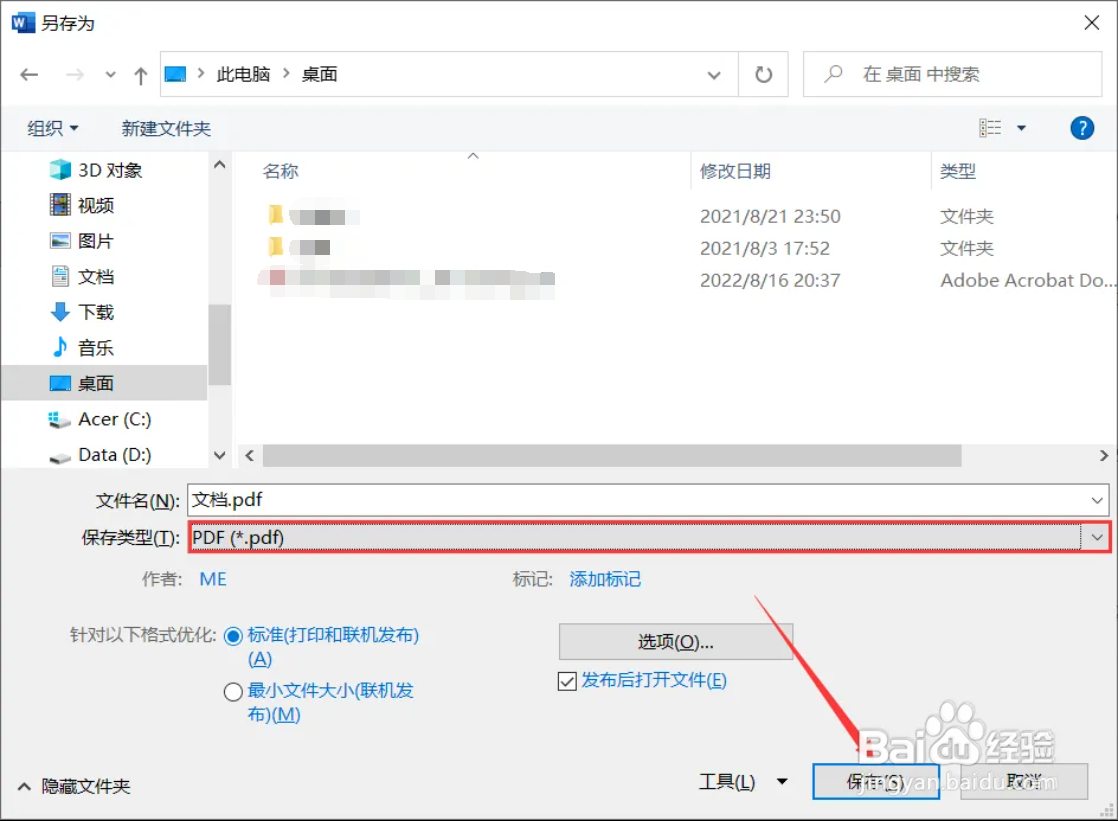Open the help button in dialog corner
The image size is (1118, 821).
coord(1081,128)
